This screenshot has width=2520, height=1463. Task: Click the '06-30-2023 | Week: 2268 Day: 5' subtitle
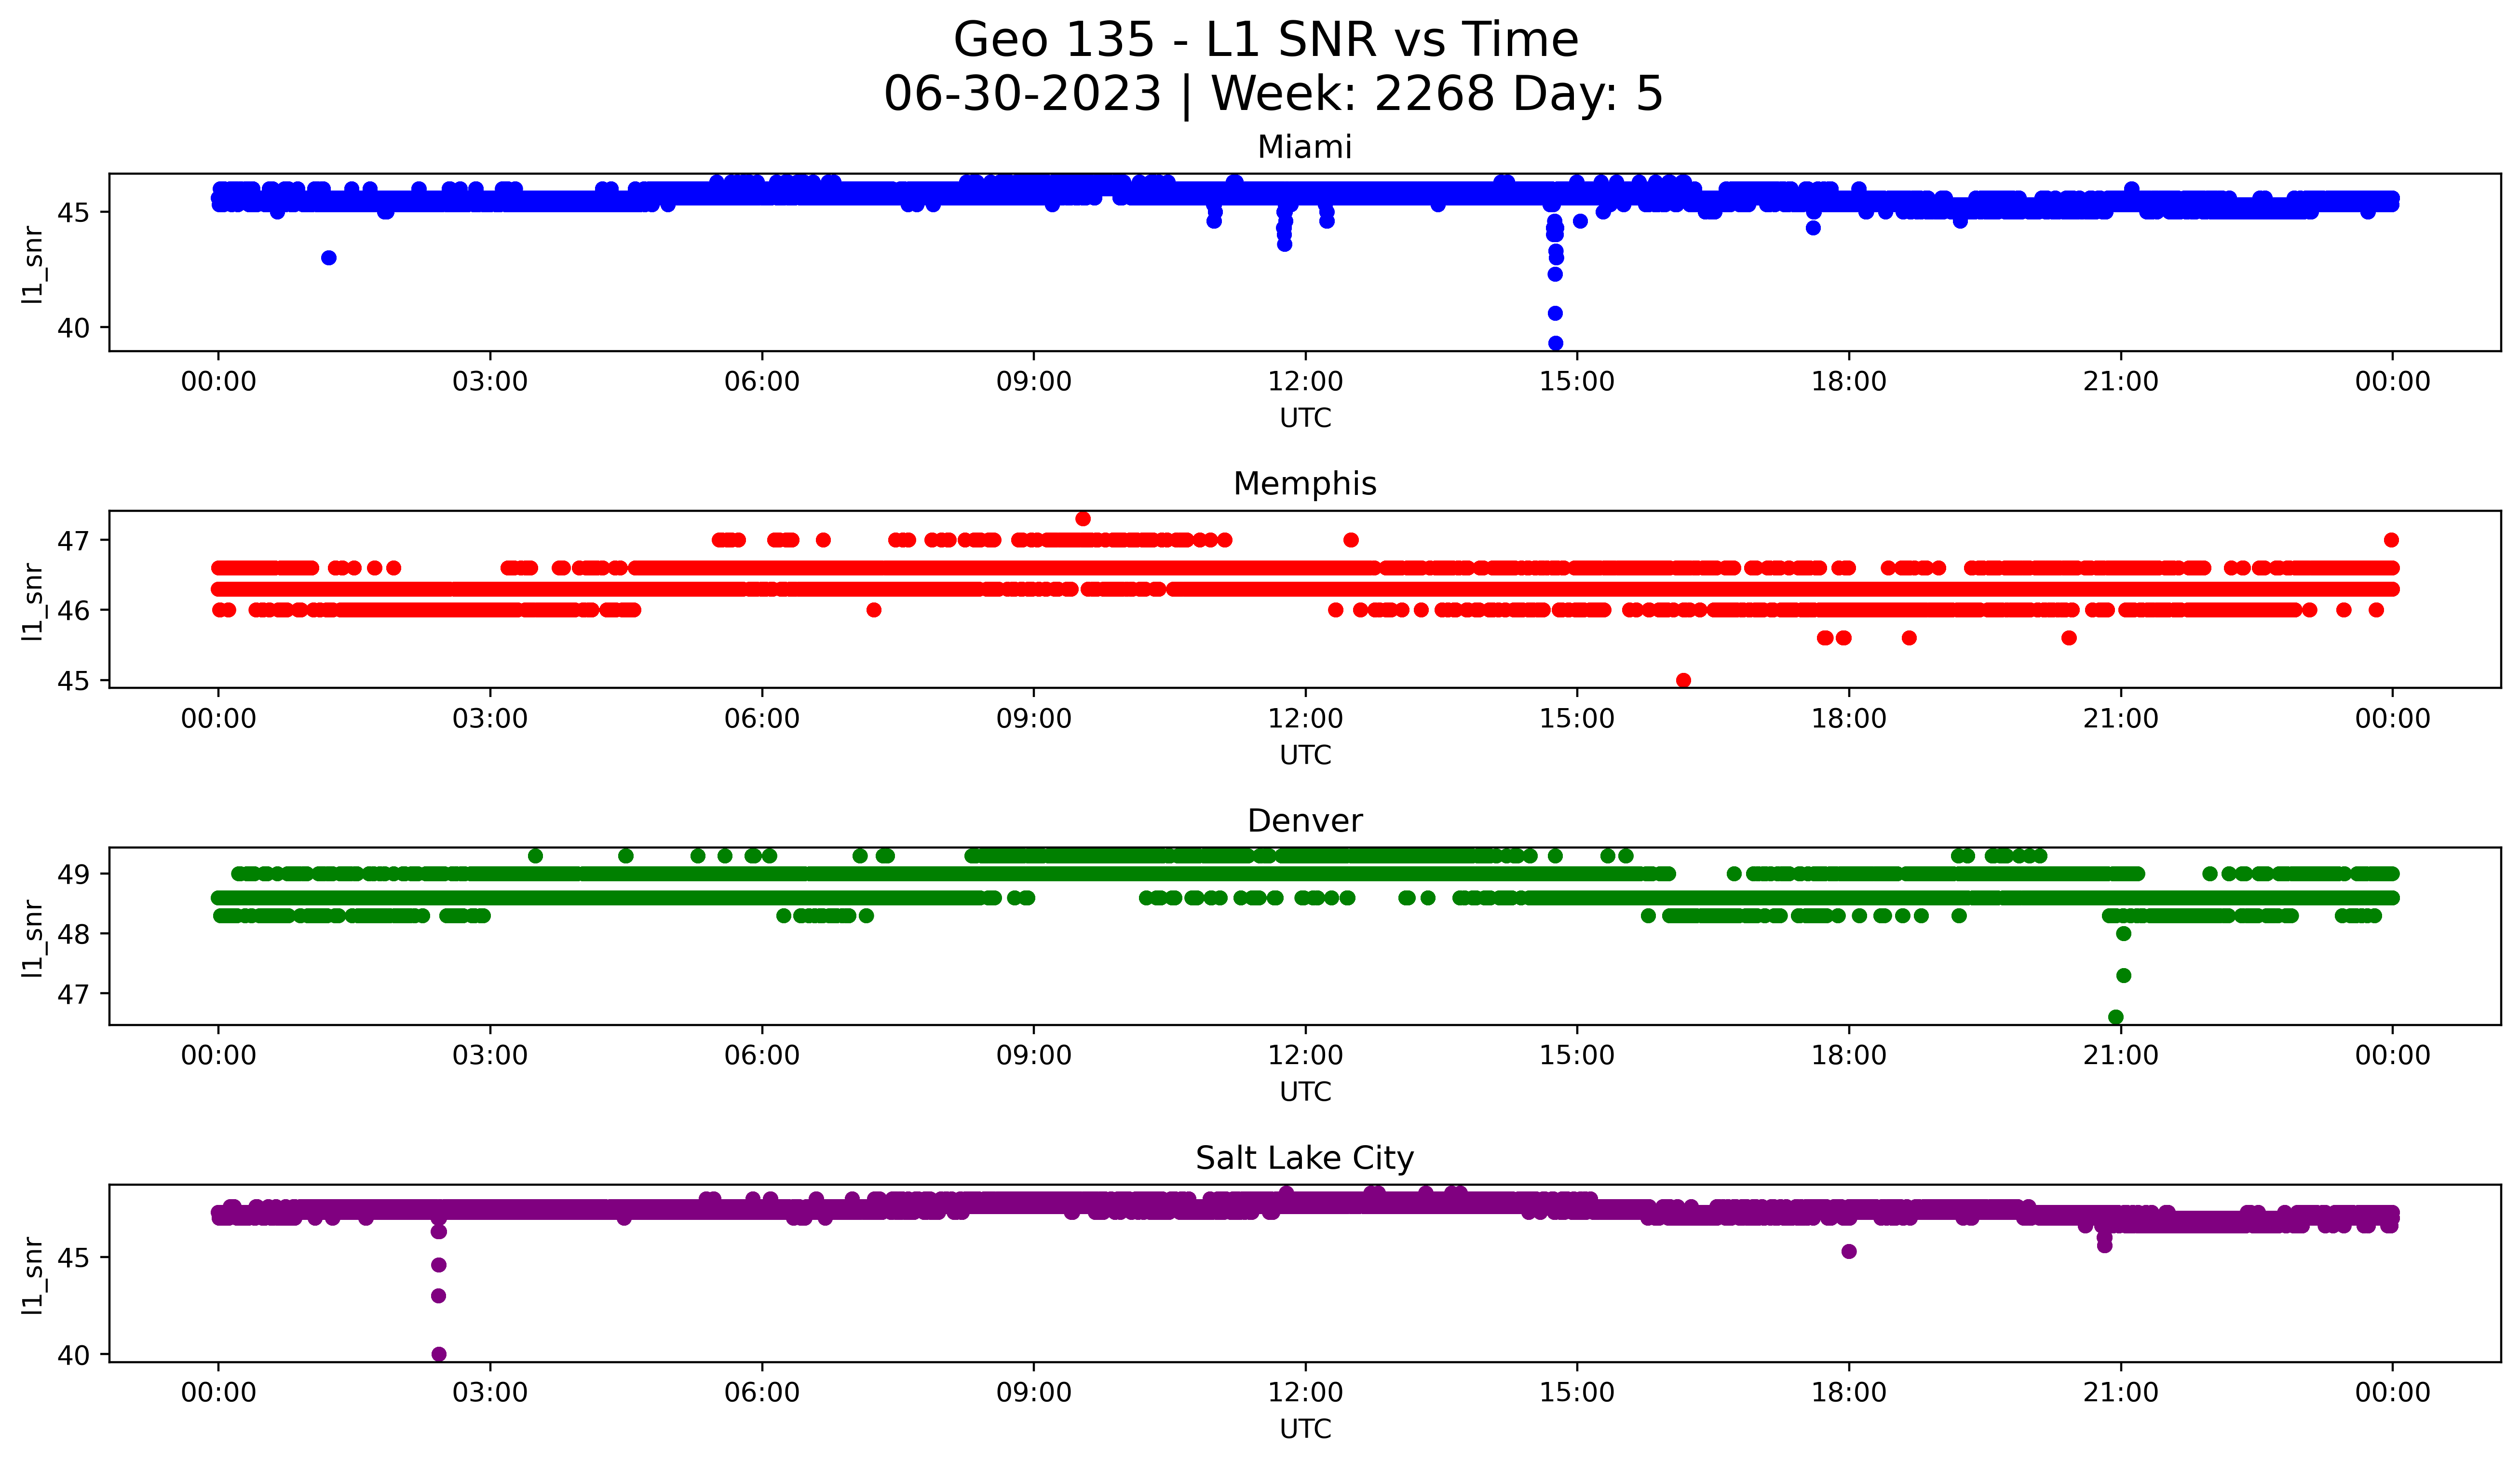pyautogui.click(x=1273, y=94)
